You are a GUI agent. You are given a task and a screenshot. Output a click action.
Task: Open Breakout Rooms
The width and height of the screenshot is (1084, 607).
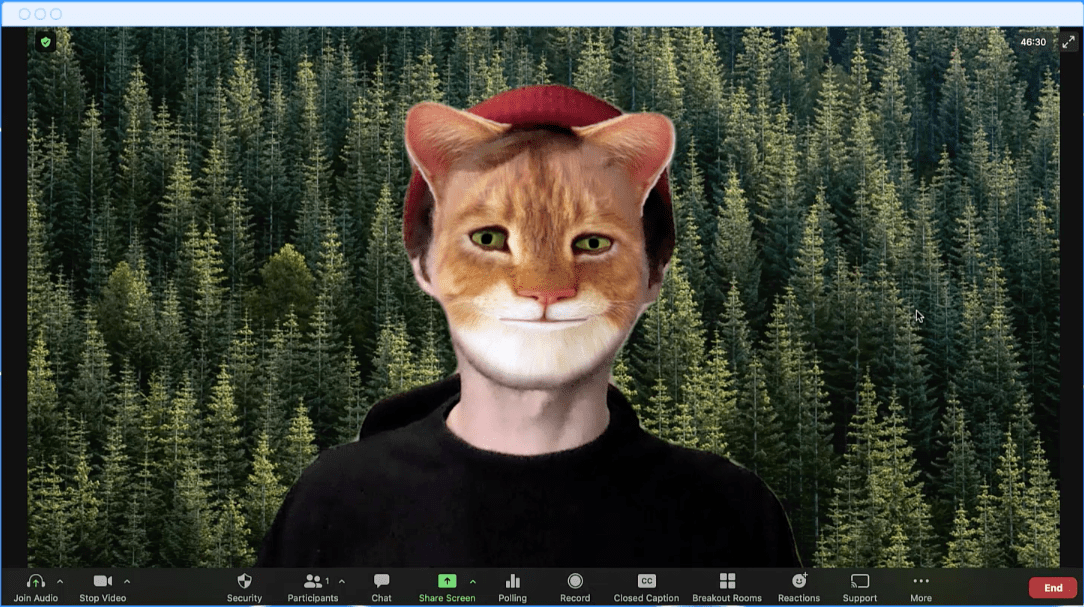727,582
